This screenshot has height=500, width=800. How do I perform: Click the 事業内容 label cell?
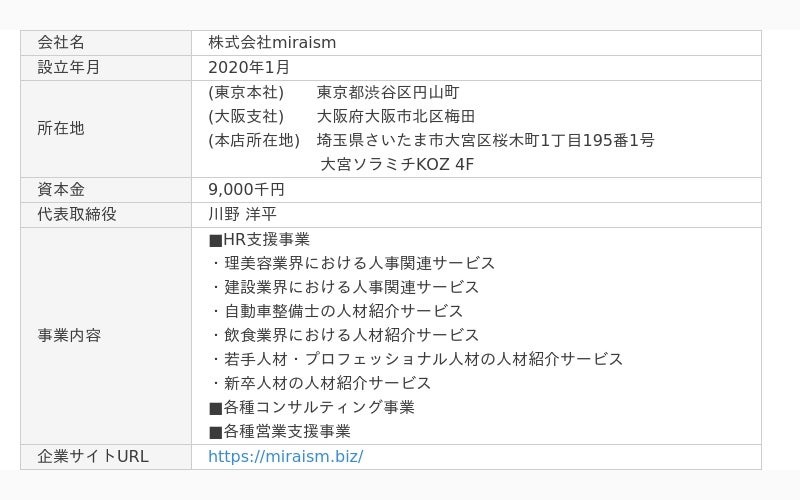pos(106,336)
